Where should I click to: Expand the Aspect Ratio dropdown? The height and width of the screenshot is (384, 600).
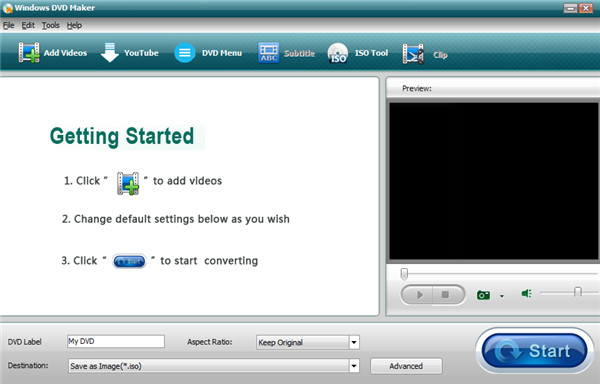click(354, 342)
